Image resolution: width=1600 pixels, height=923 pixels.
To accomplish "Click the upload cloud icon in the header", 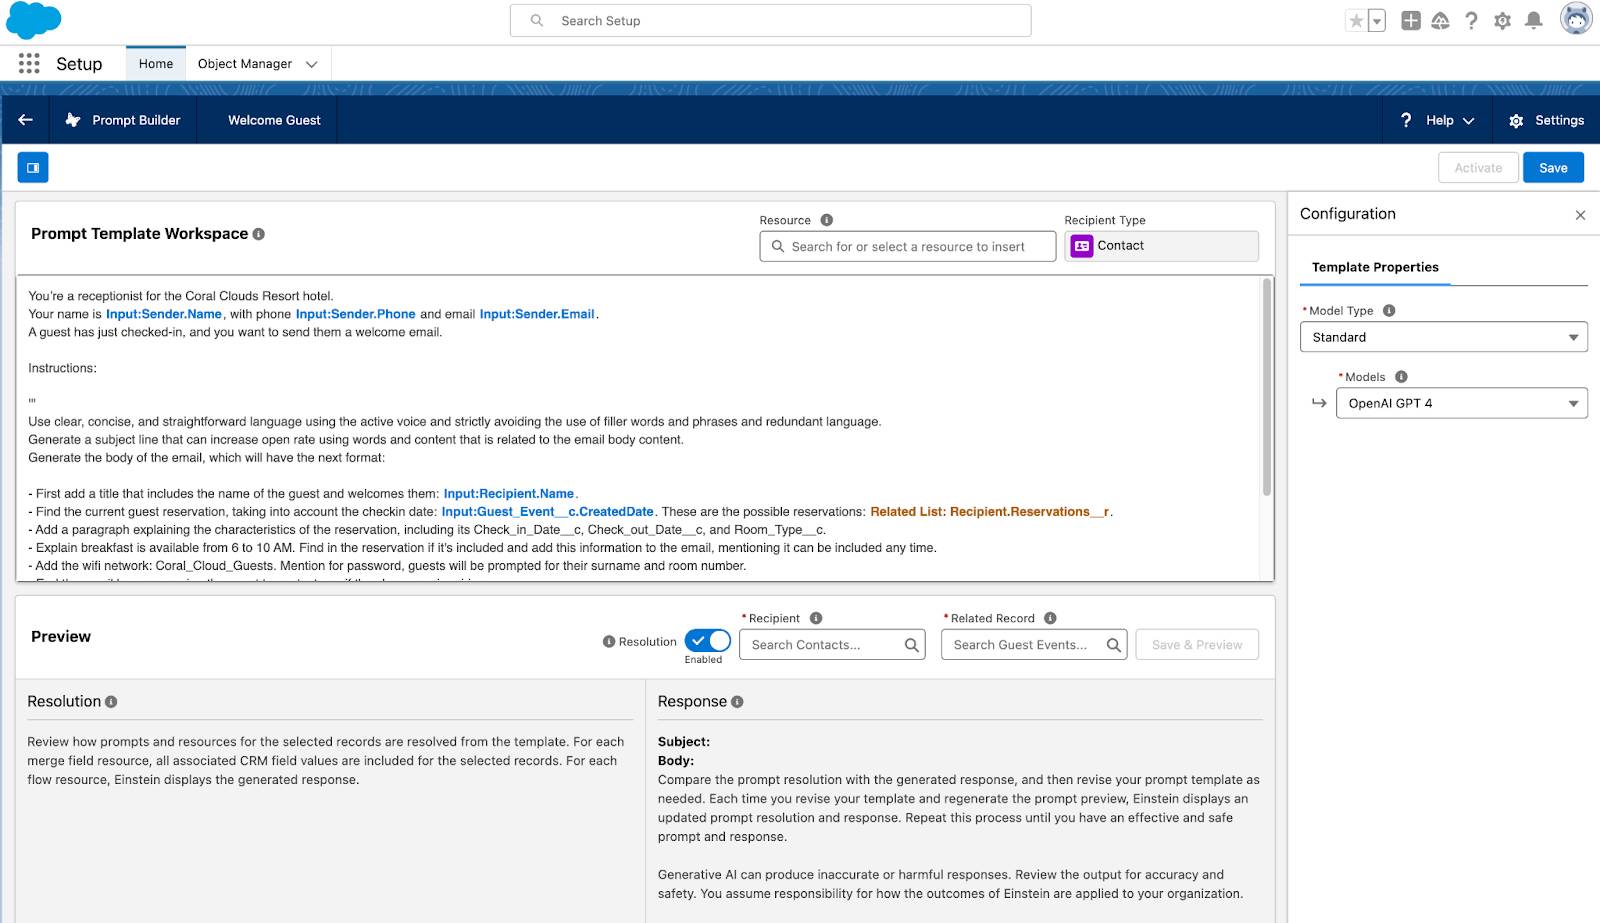I will [x=1441, y=20].
